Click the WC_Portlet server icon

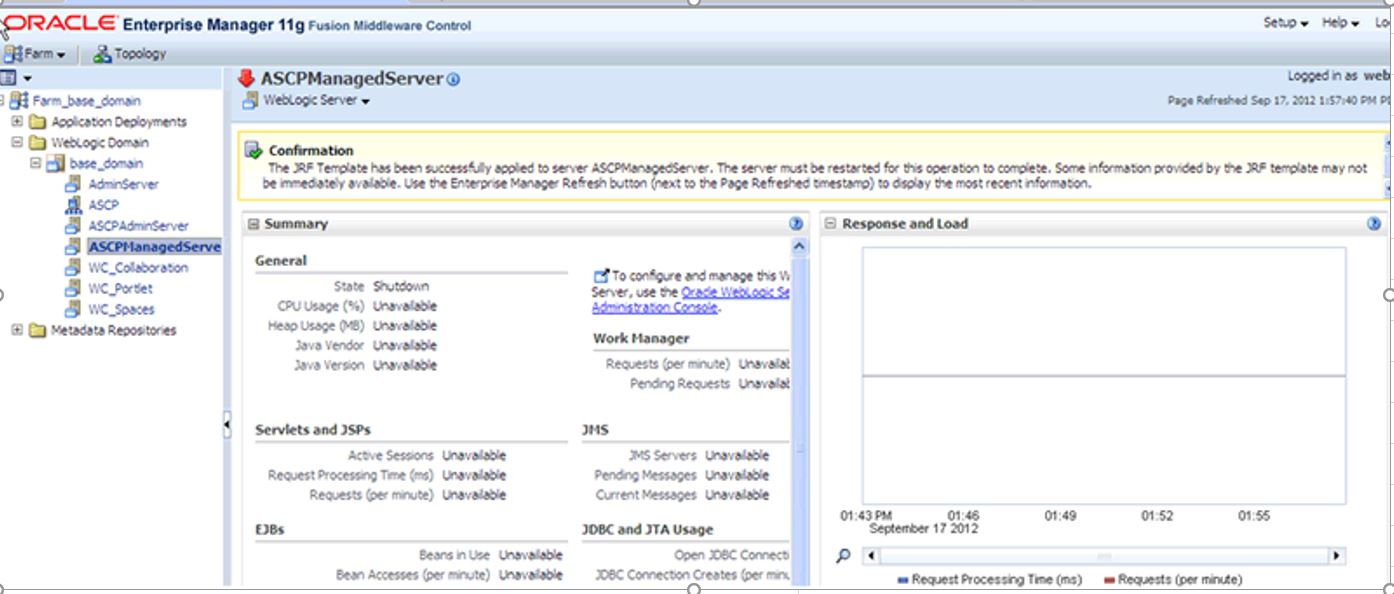(73, 288)
